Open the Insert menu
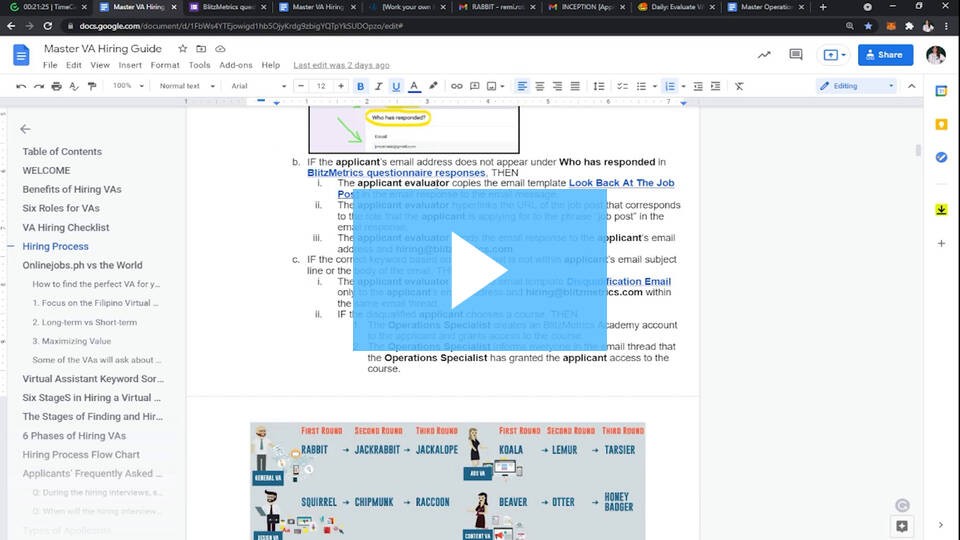Image resolution: width=960 pixels, height=540 pixels. click(130, 65)
